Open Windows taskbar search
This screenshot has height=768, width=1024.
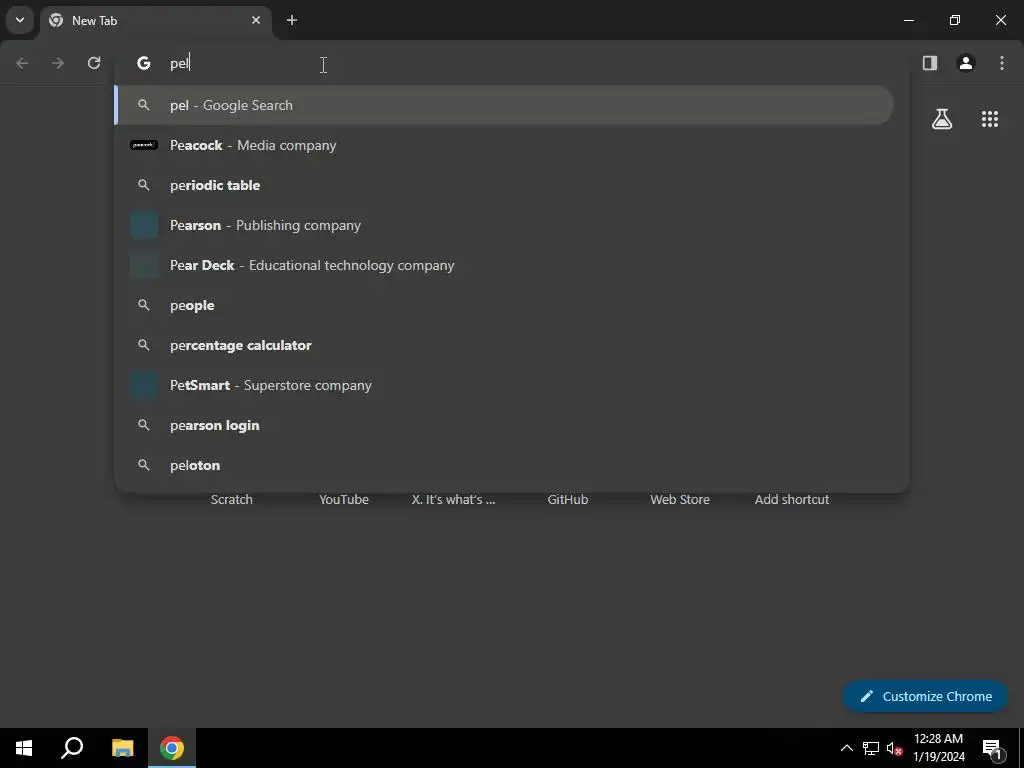(x=72, y=748)
